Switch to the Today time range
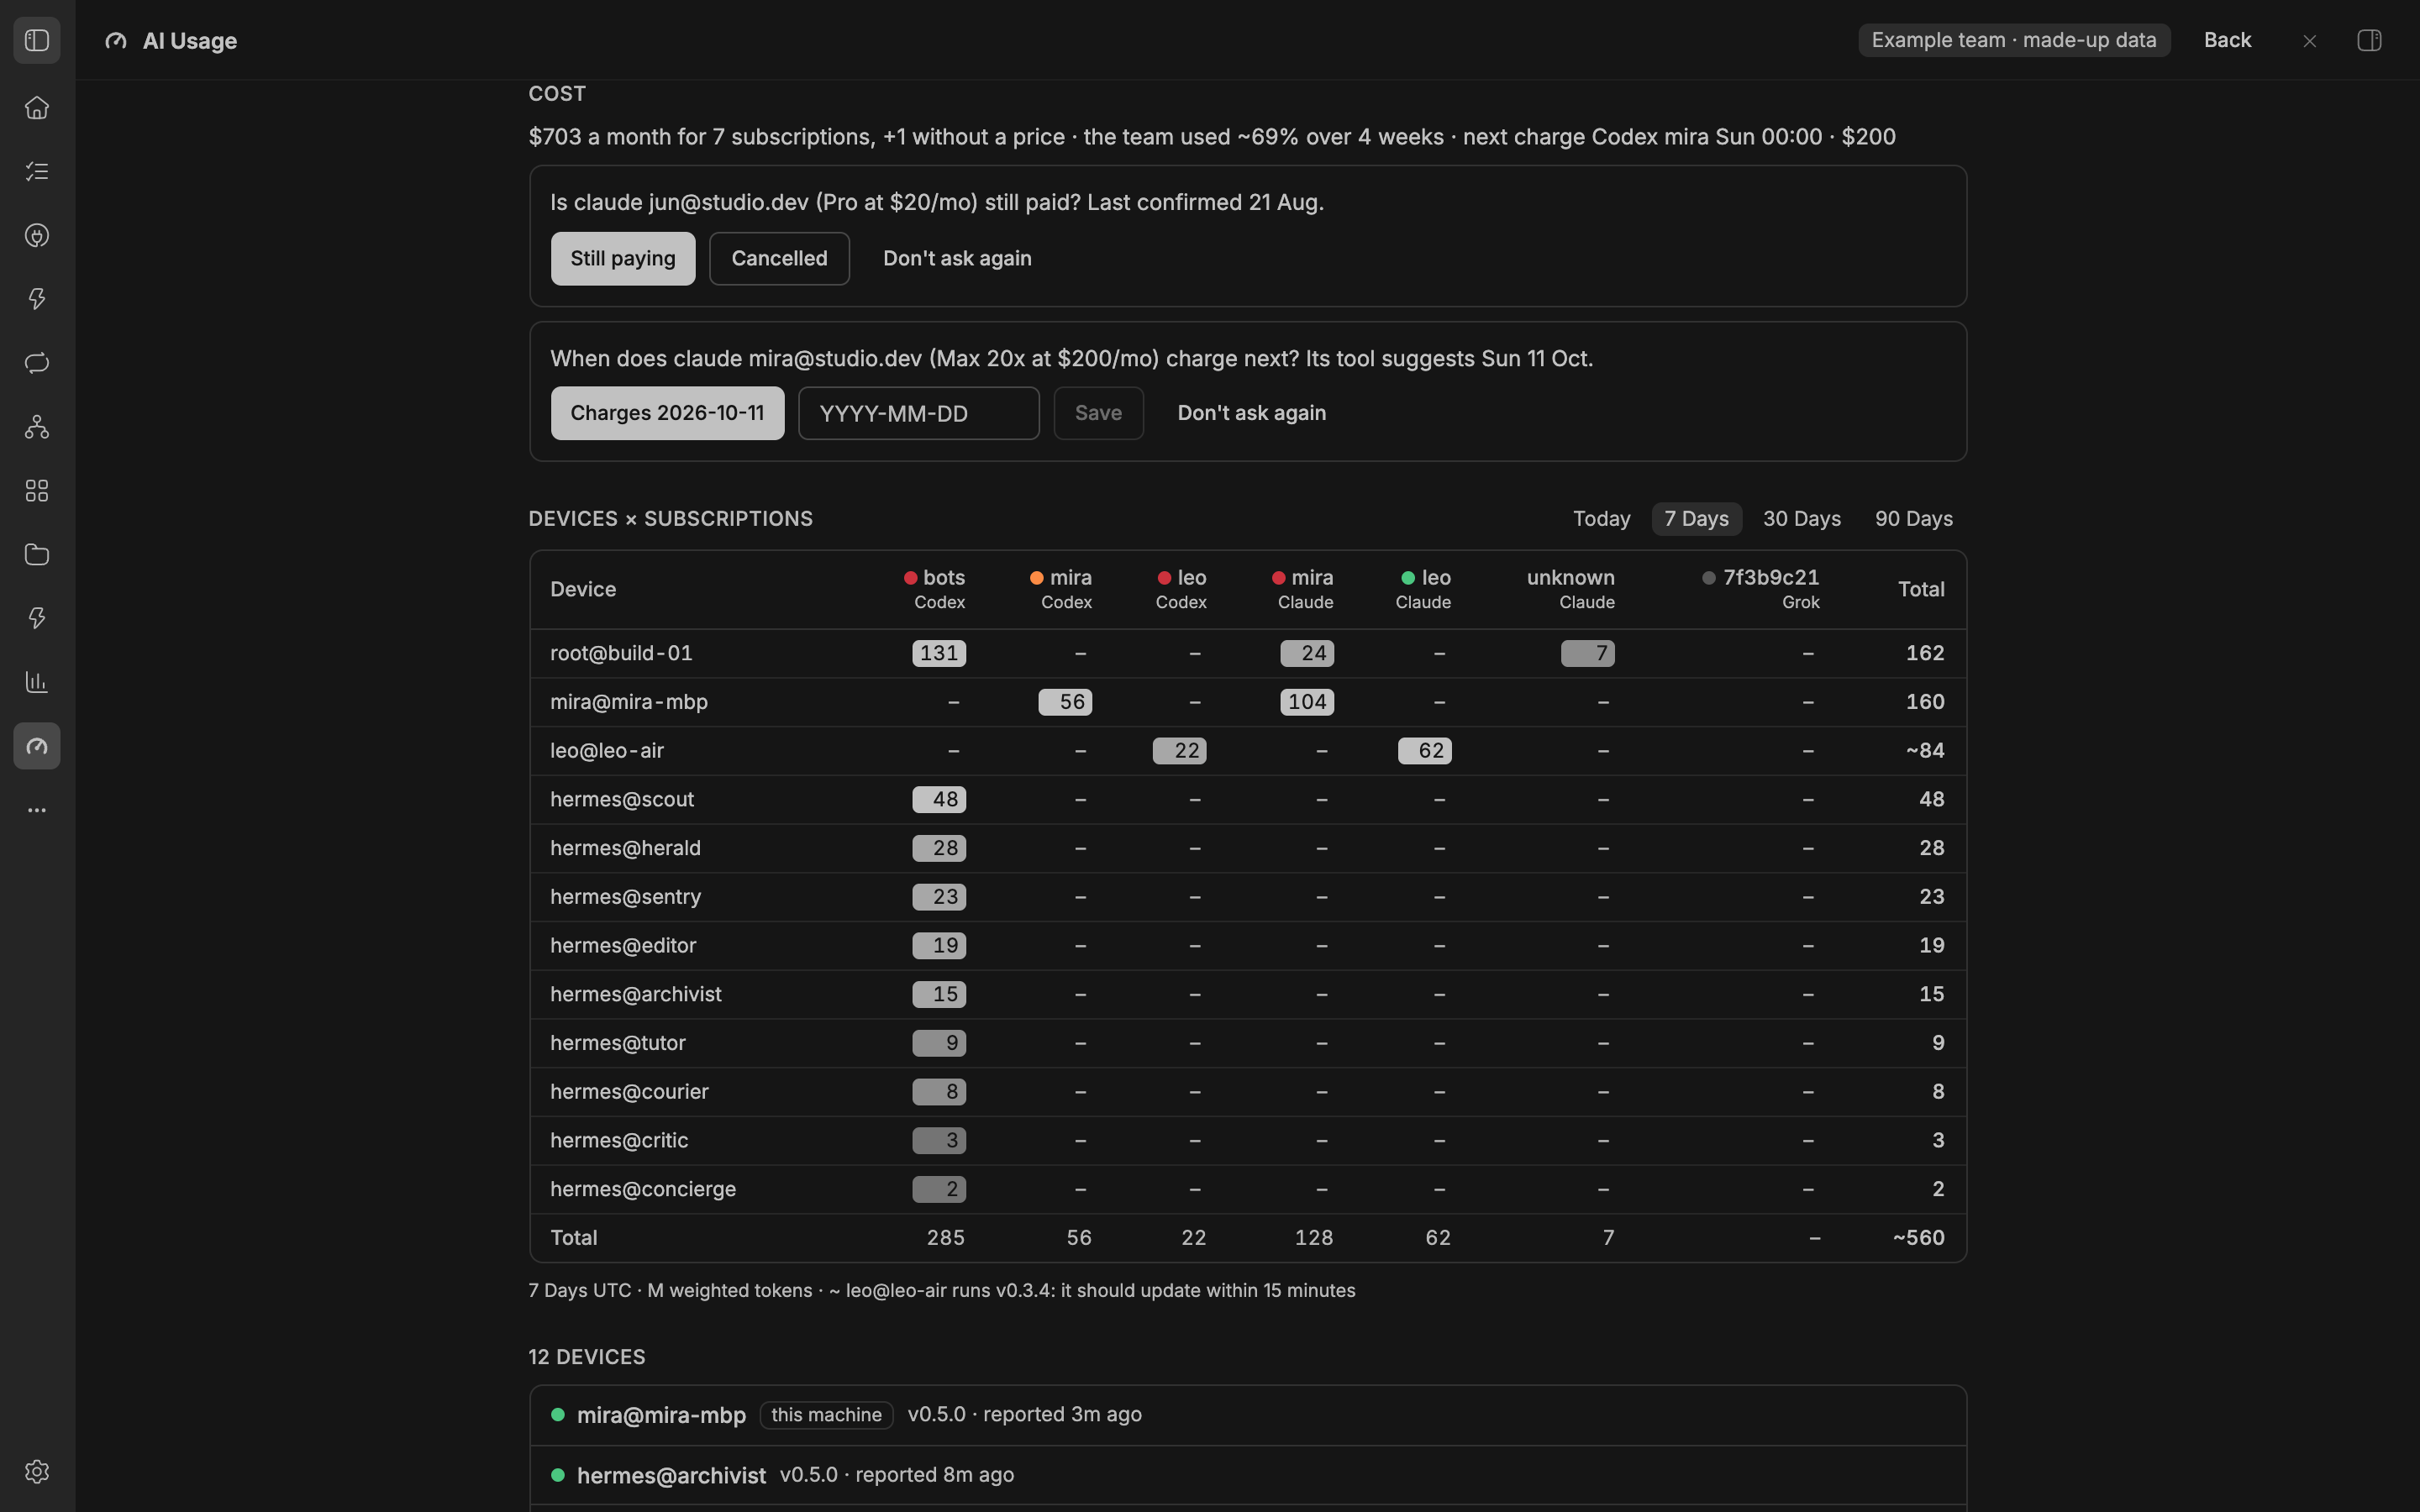This screenshot has height=1512, width=2420. (x=1602, y=519)
